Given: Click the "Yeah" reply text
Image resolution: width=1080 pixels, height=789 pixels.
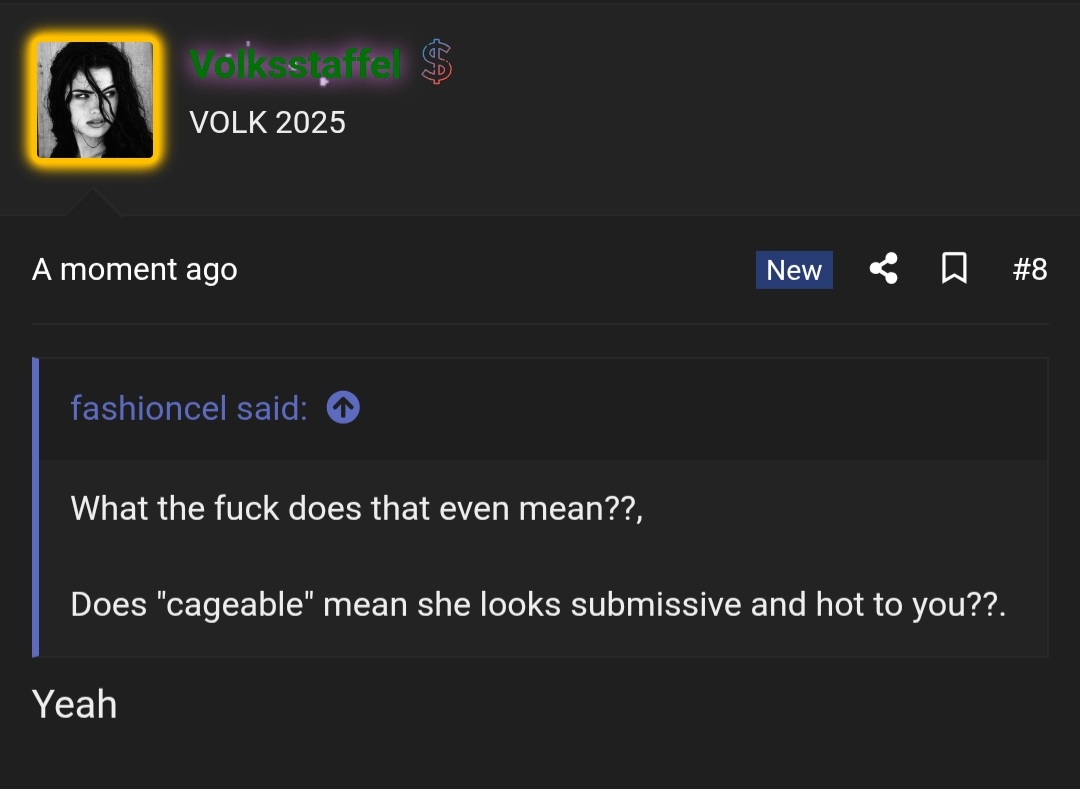Looking at the screenshot, I should [75, 705].
